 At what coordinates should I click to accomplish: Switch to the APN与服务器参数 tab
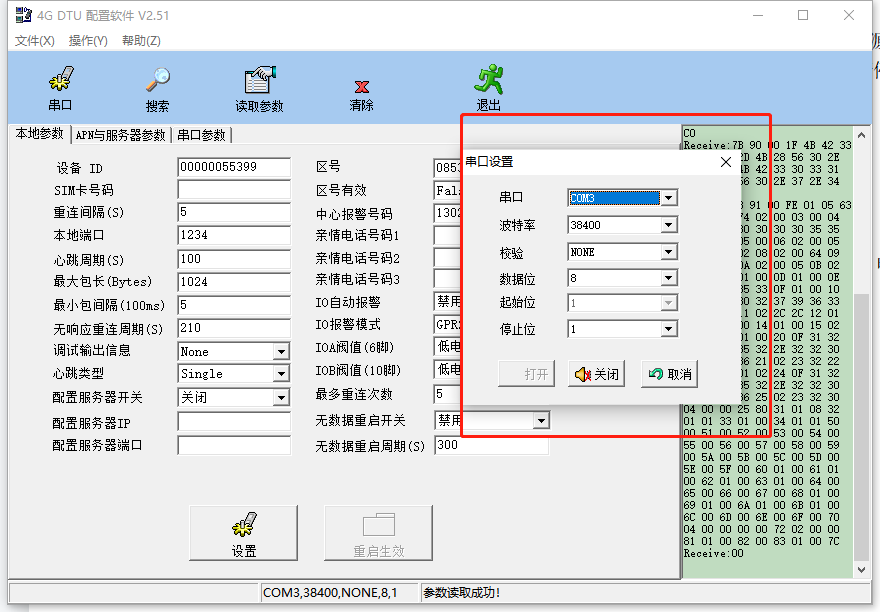(120, 135)
